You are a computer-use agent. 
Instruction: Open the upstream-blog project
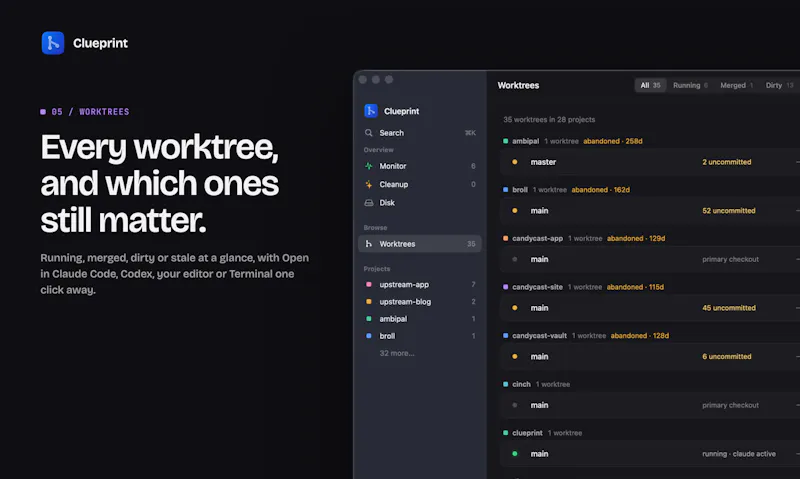coord(420,301)
